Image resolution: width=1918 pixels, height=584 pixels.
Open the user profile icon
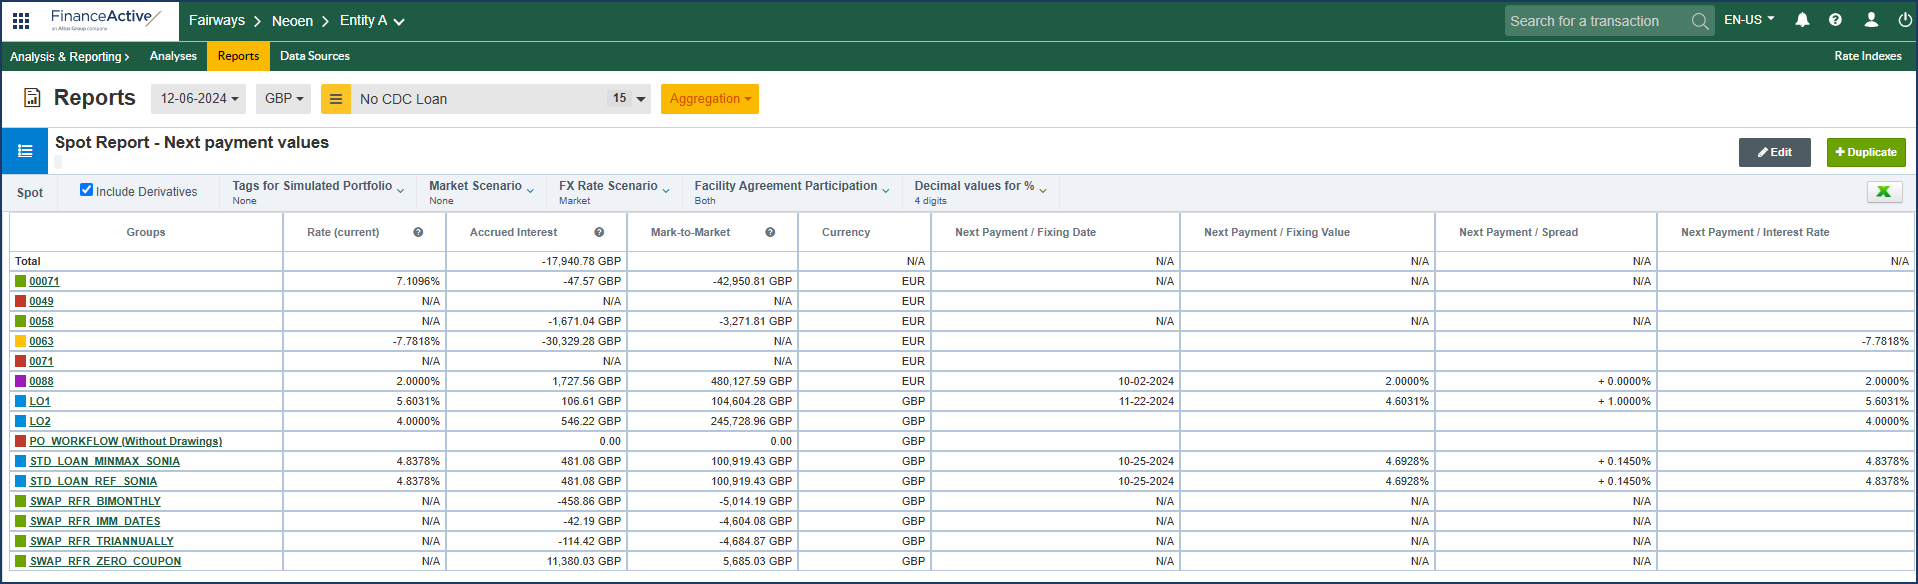pos(1870,20)
